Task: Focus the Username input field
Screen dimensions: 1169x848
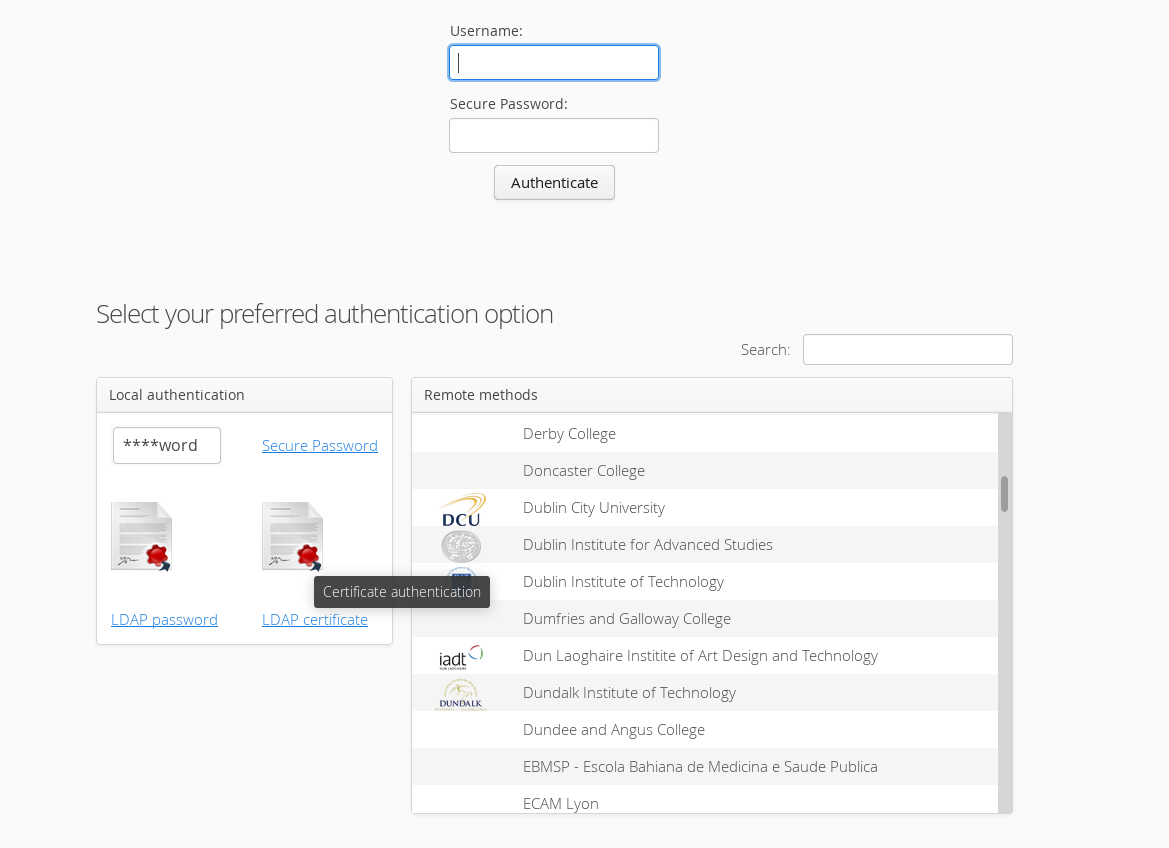Action: pyautogui.click(x=554, y=63)
